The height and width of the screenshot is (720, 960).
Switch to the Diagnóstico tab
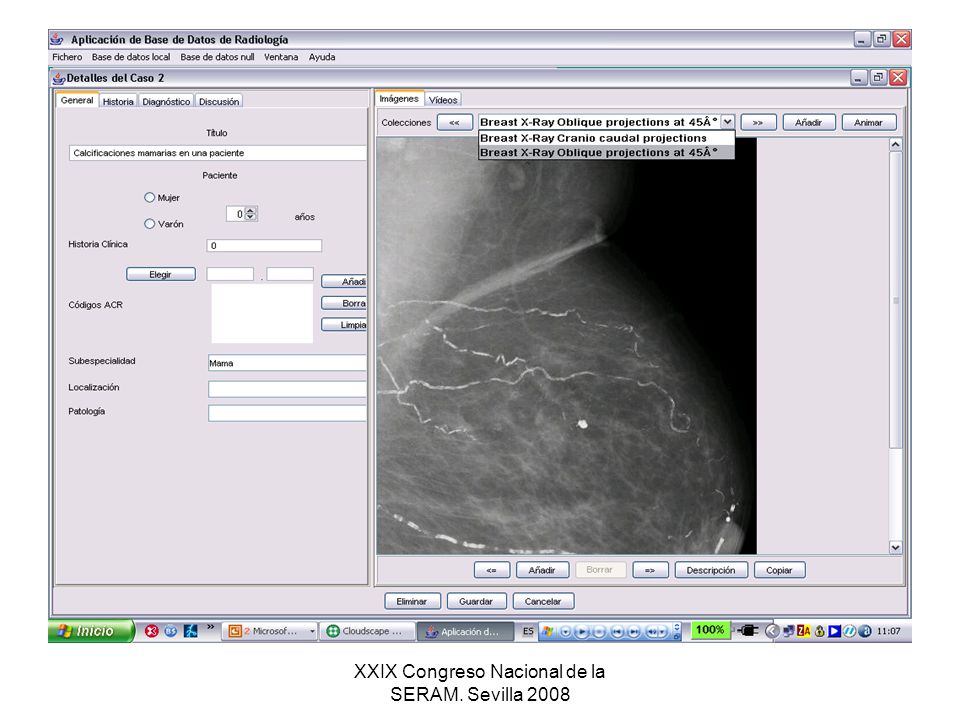click(x=167, y=102)
